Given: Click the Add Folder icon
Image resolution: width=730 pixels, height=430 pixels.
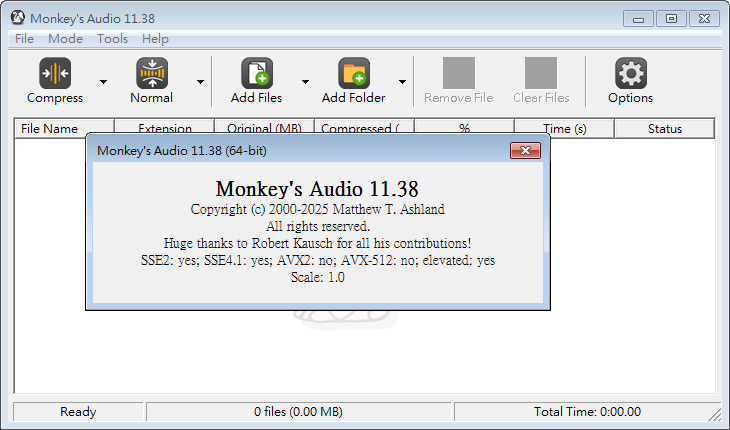Looking at the screenshot, I should (x=354, y=73).
